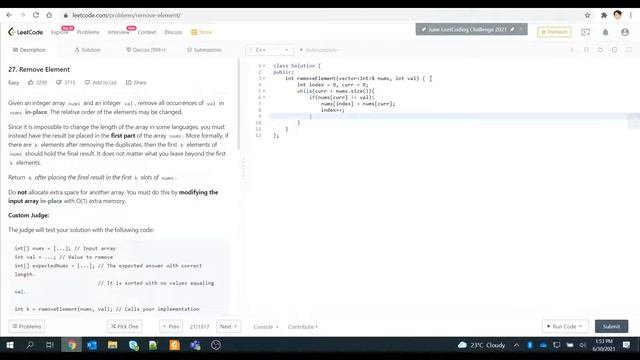This screenshot has width=640, height=360.
Task: Open Interview in the top navigation
Action: pyautogui.click(x=118, y=32)
